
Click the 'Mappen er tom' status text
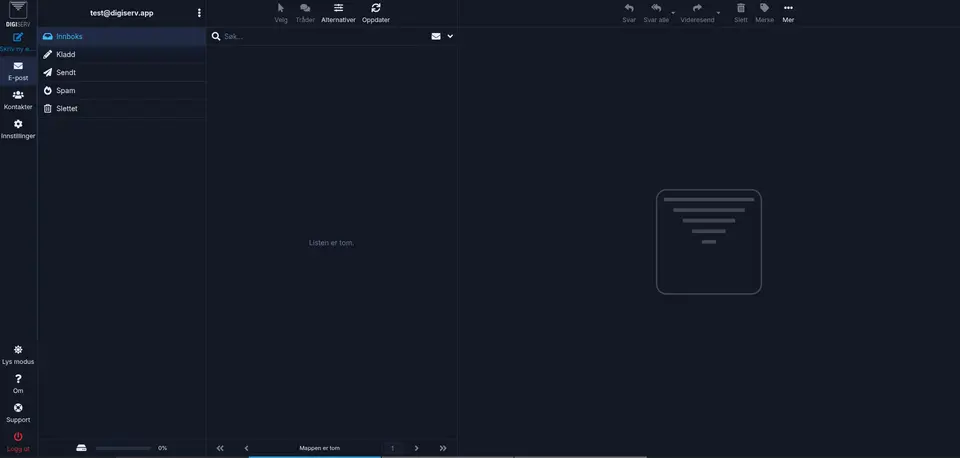[x=320, y=448]
